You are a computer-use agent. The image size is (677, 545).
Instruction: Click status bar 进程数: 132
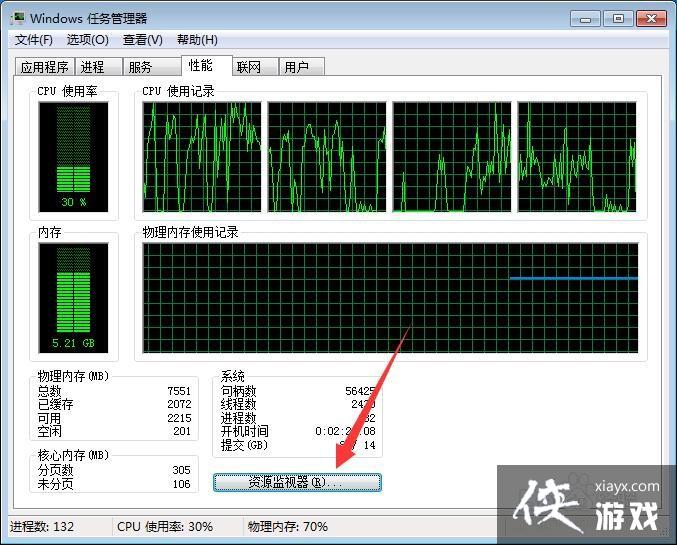[x=42, y=527]
